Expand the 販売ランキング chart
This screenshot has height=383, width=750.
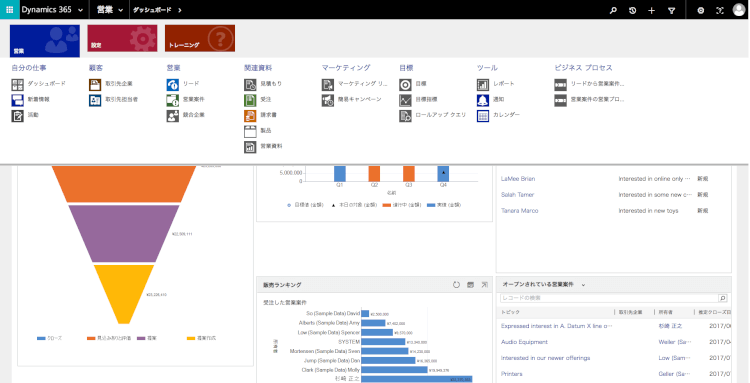pos(485,285)
